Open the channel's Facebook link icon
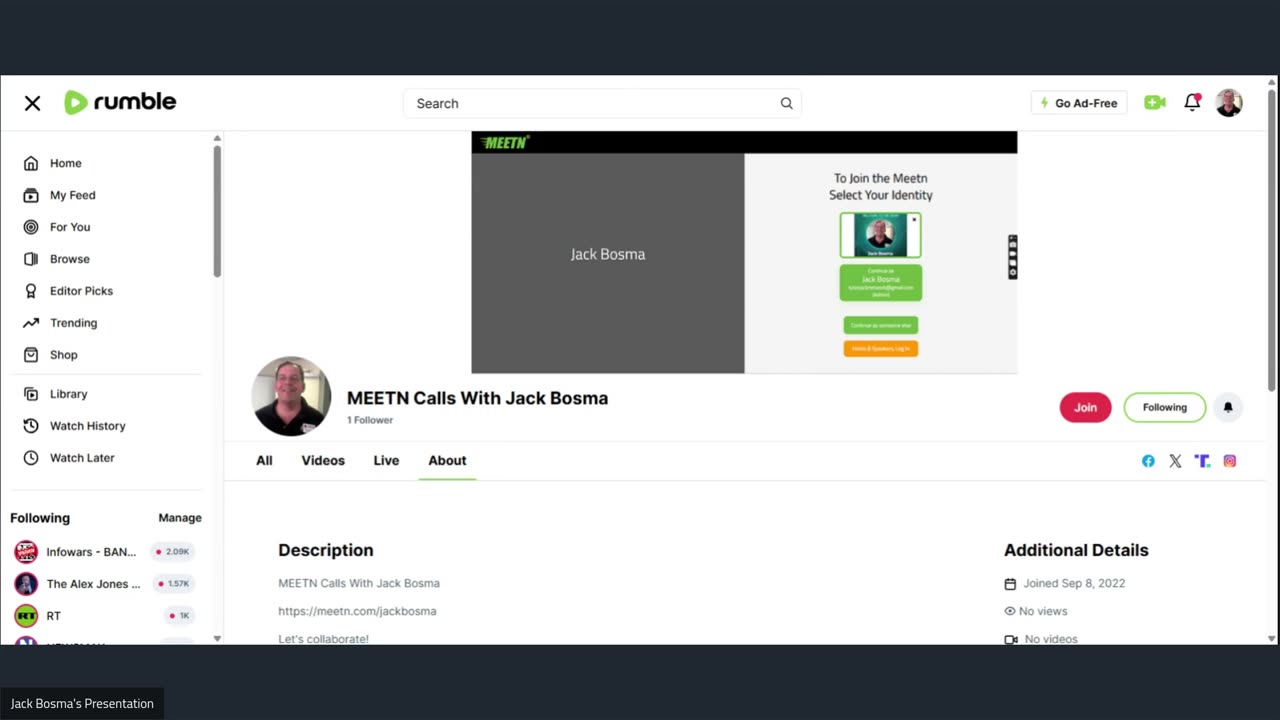Image resolution: width=1280 pixels, height=720 pixels. coord(1148,461)
